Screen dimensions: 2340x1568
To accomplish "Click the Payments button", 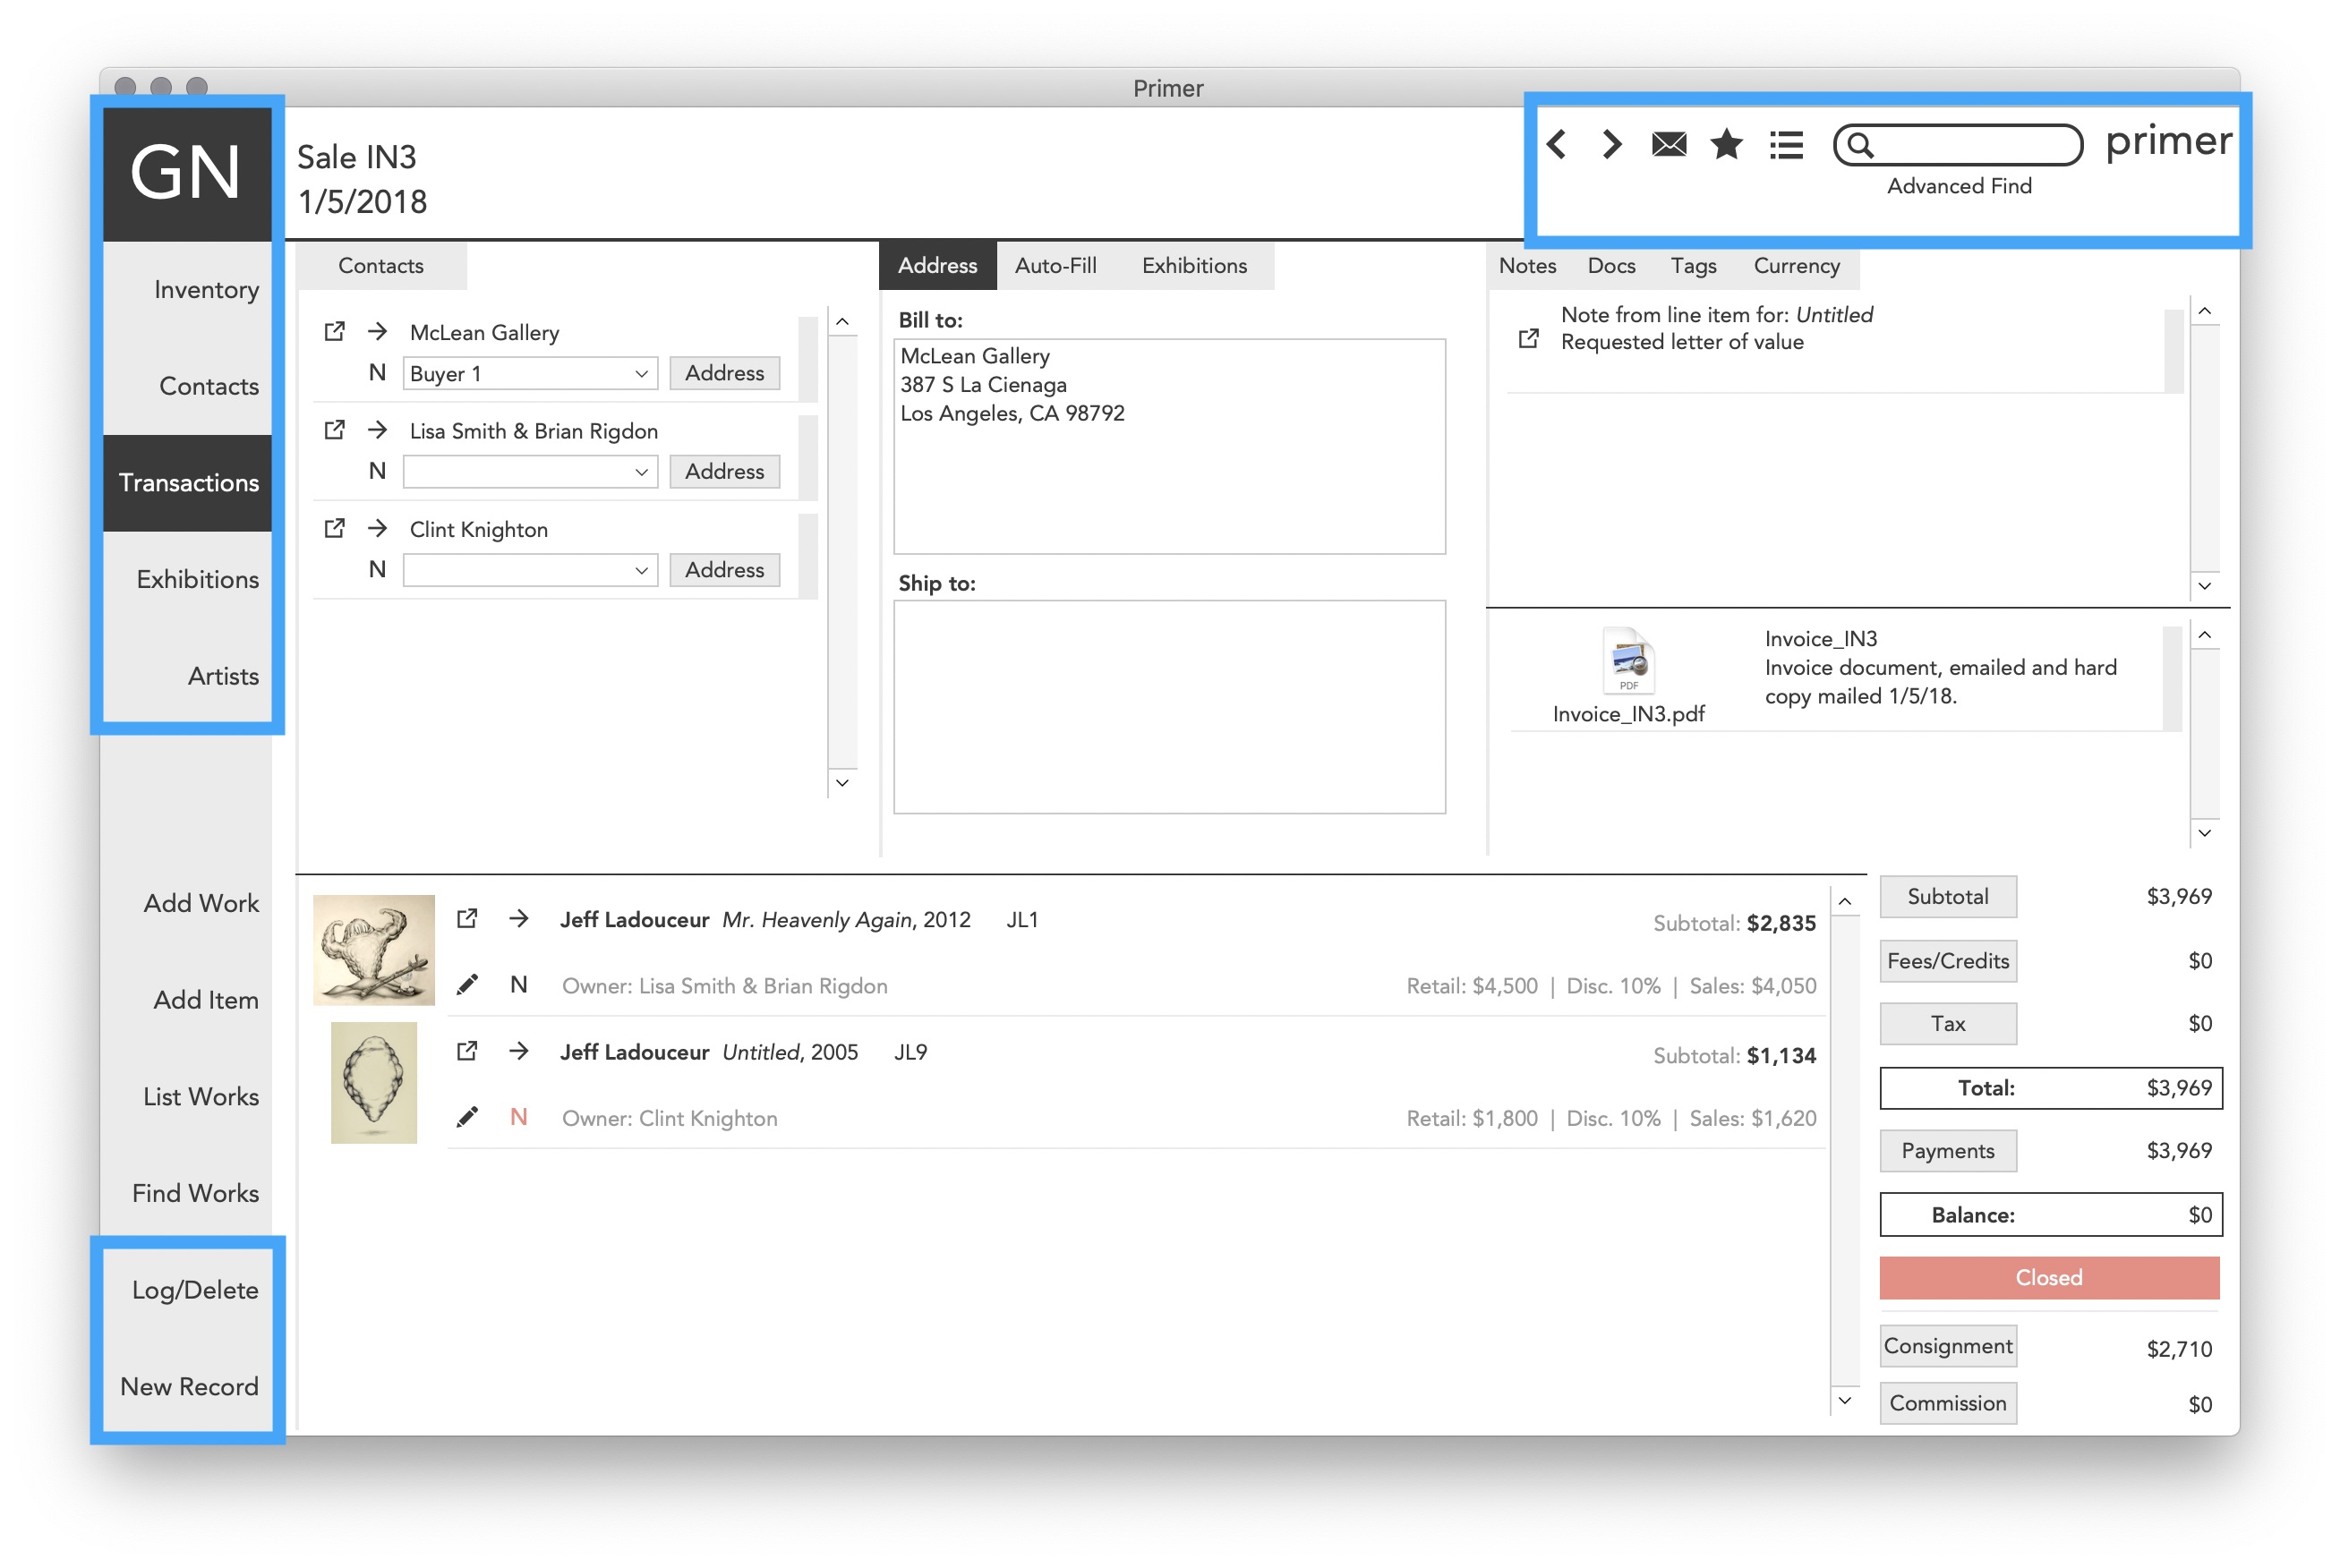I will pyautogui.click(x=1947, y=1150).
